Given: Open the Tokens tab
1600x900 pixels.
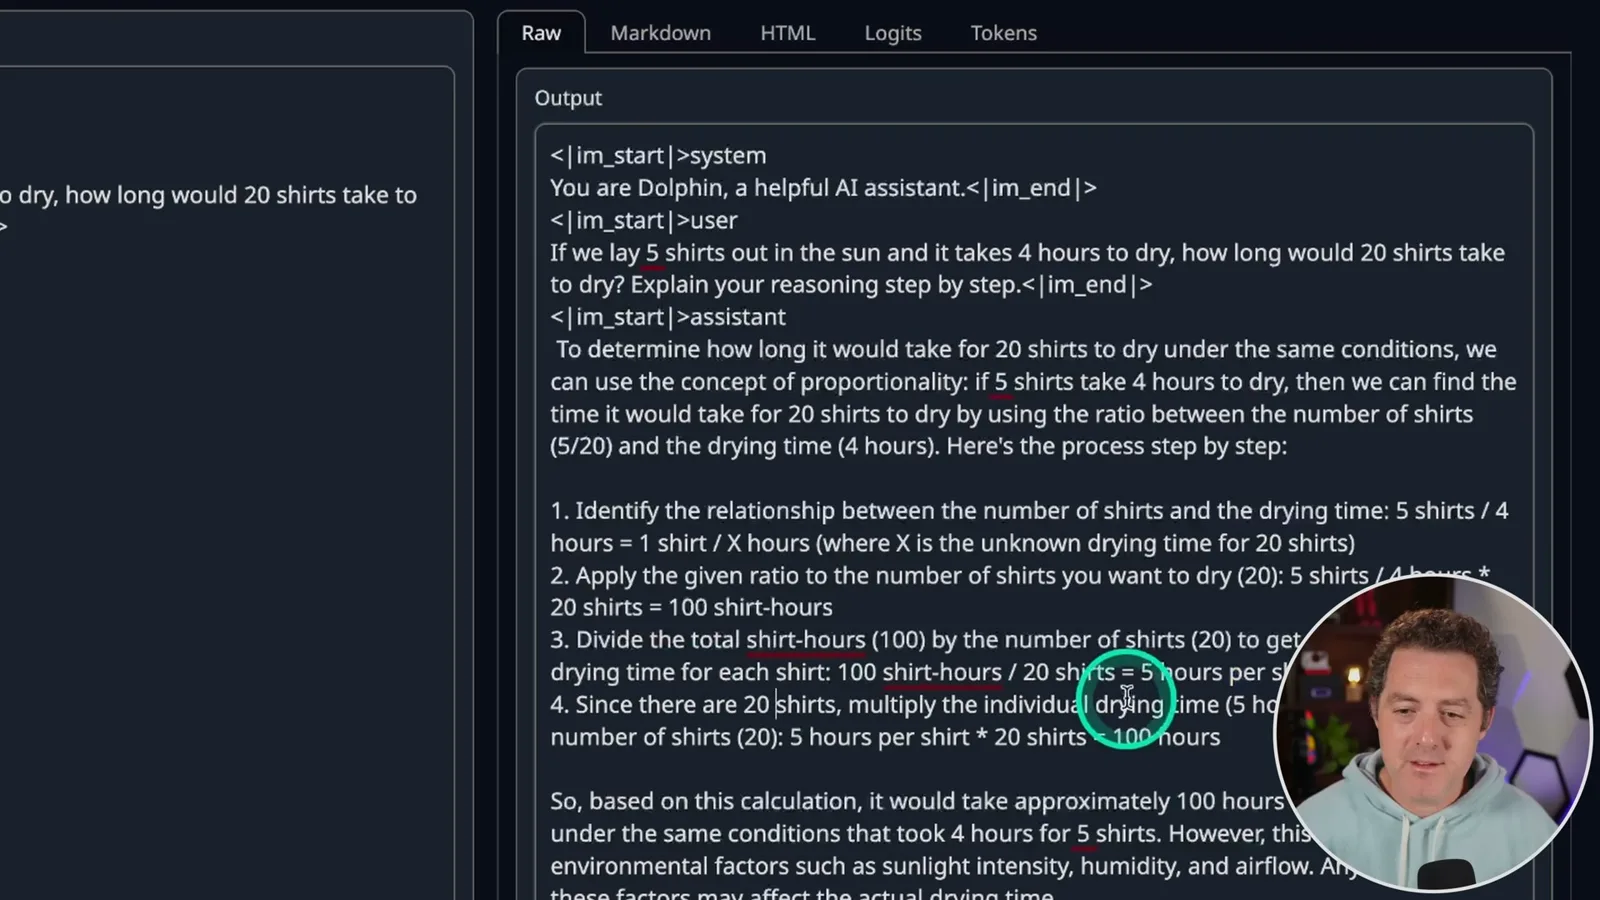Looking at the screenshot, I should click(1003, 33).
